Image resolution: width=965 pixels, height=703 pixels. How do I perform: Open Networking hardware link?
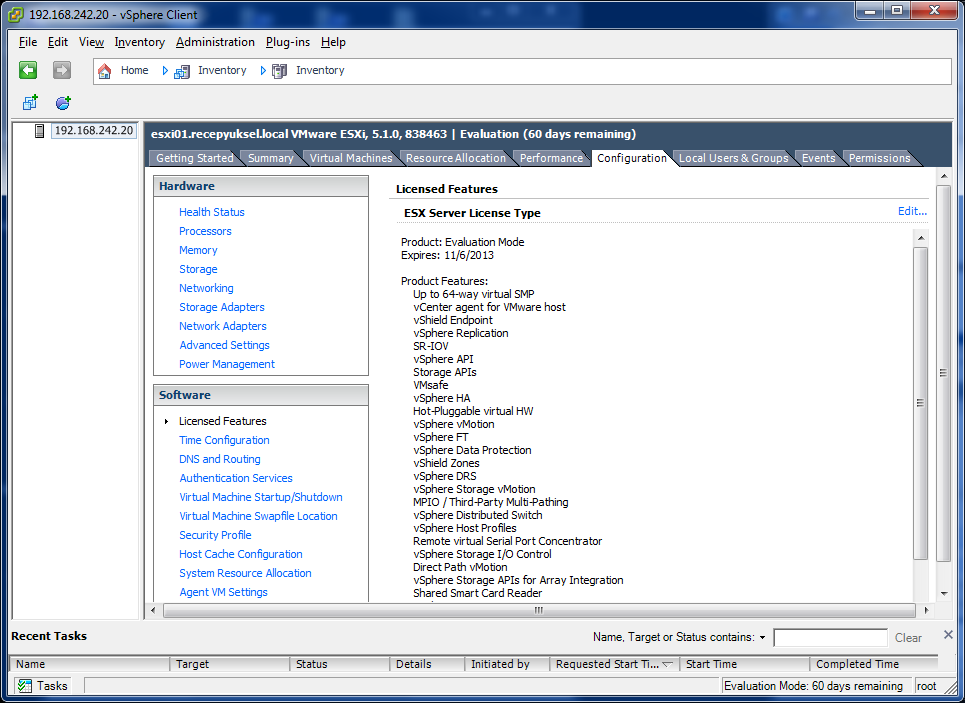(206, 288)
